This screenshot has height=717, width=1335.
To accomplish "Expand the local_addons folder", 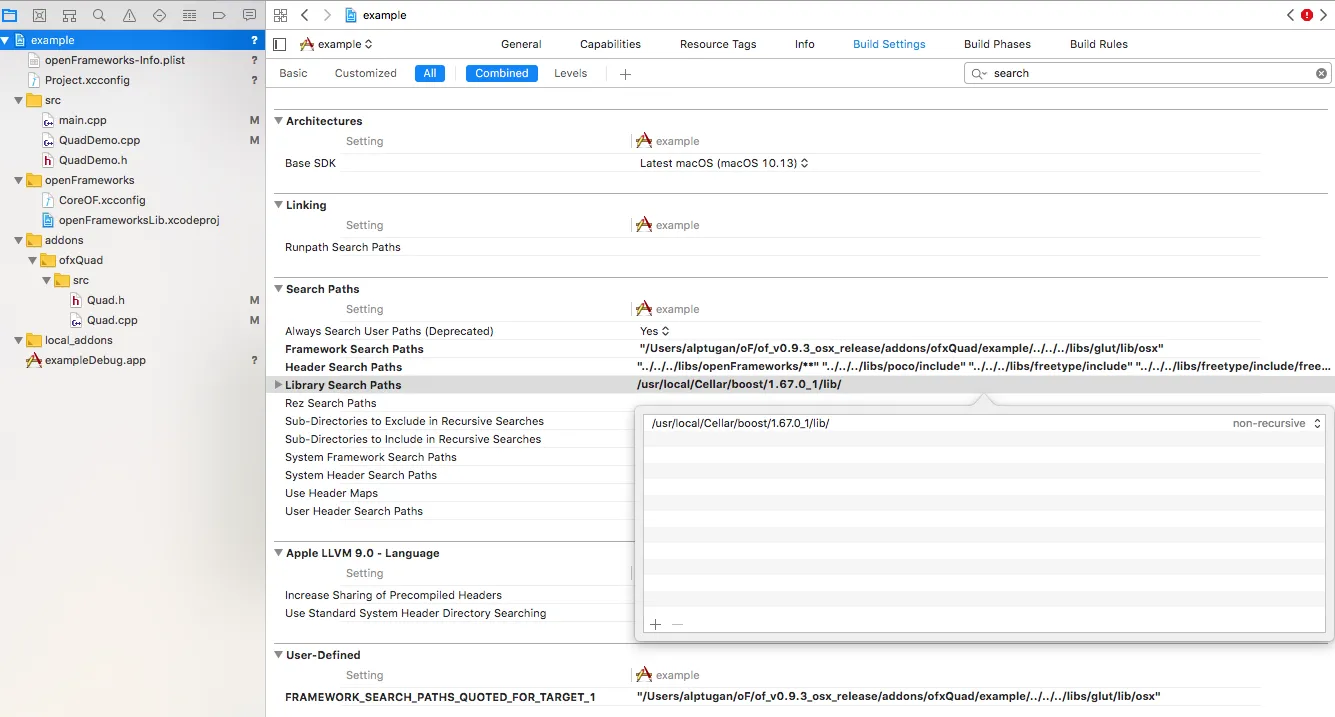I will tap(19, 340).
